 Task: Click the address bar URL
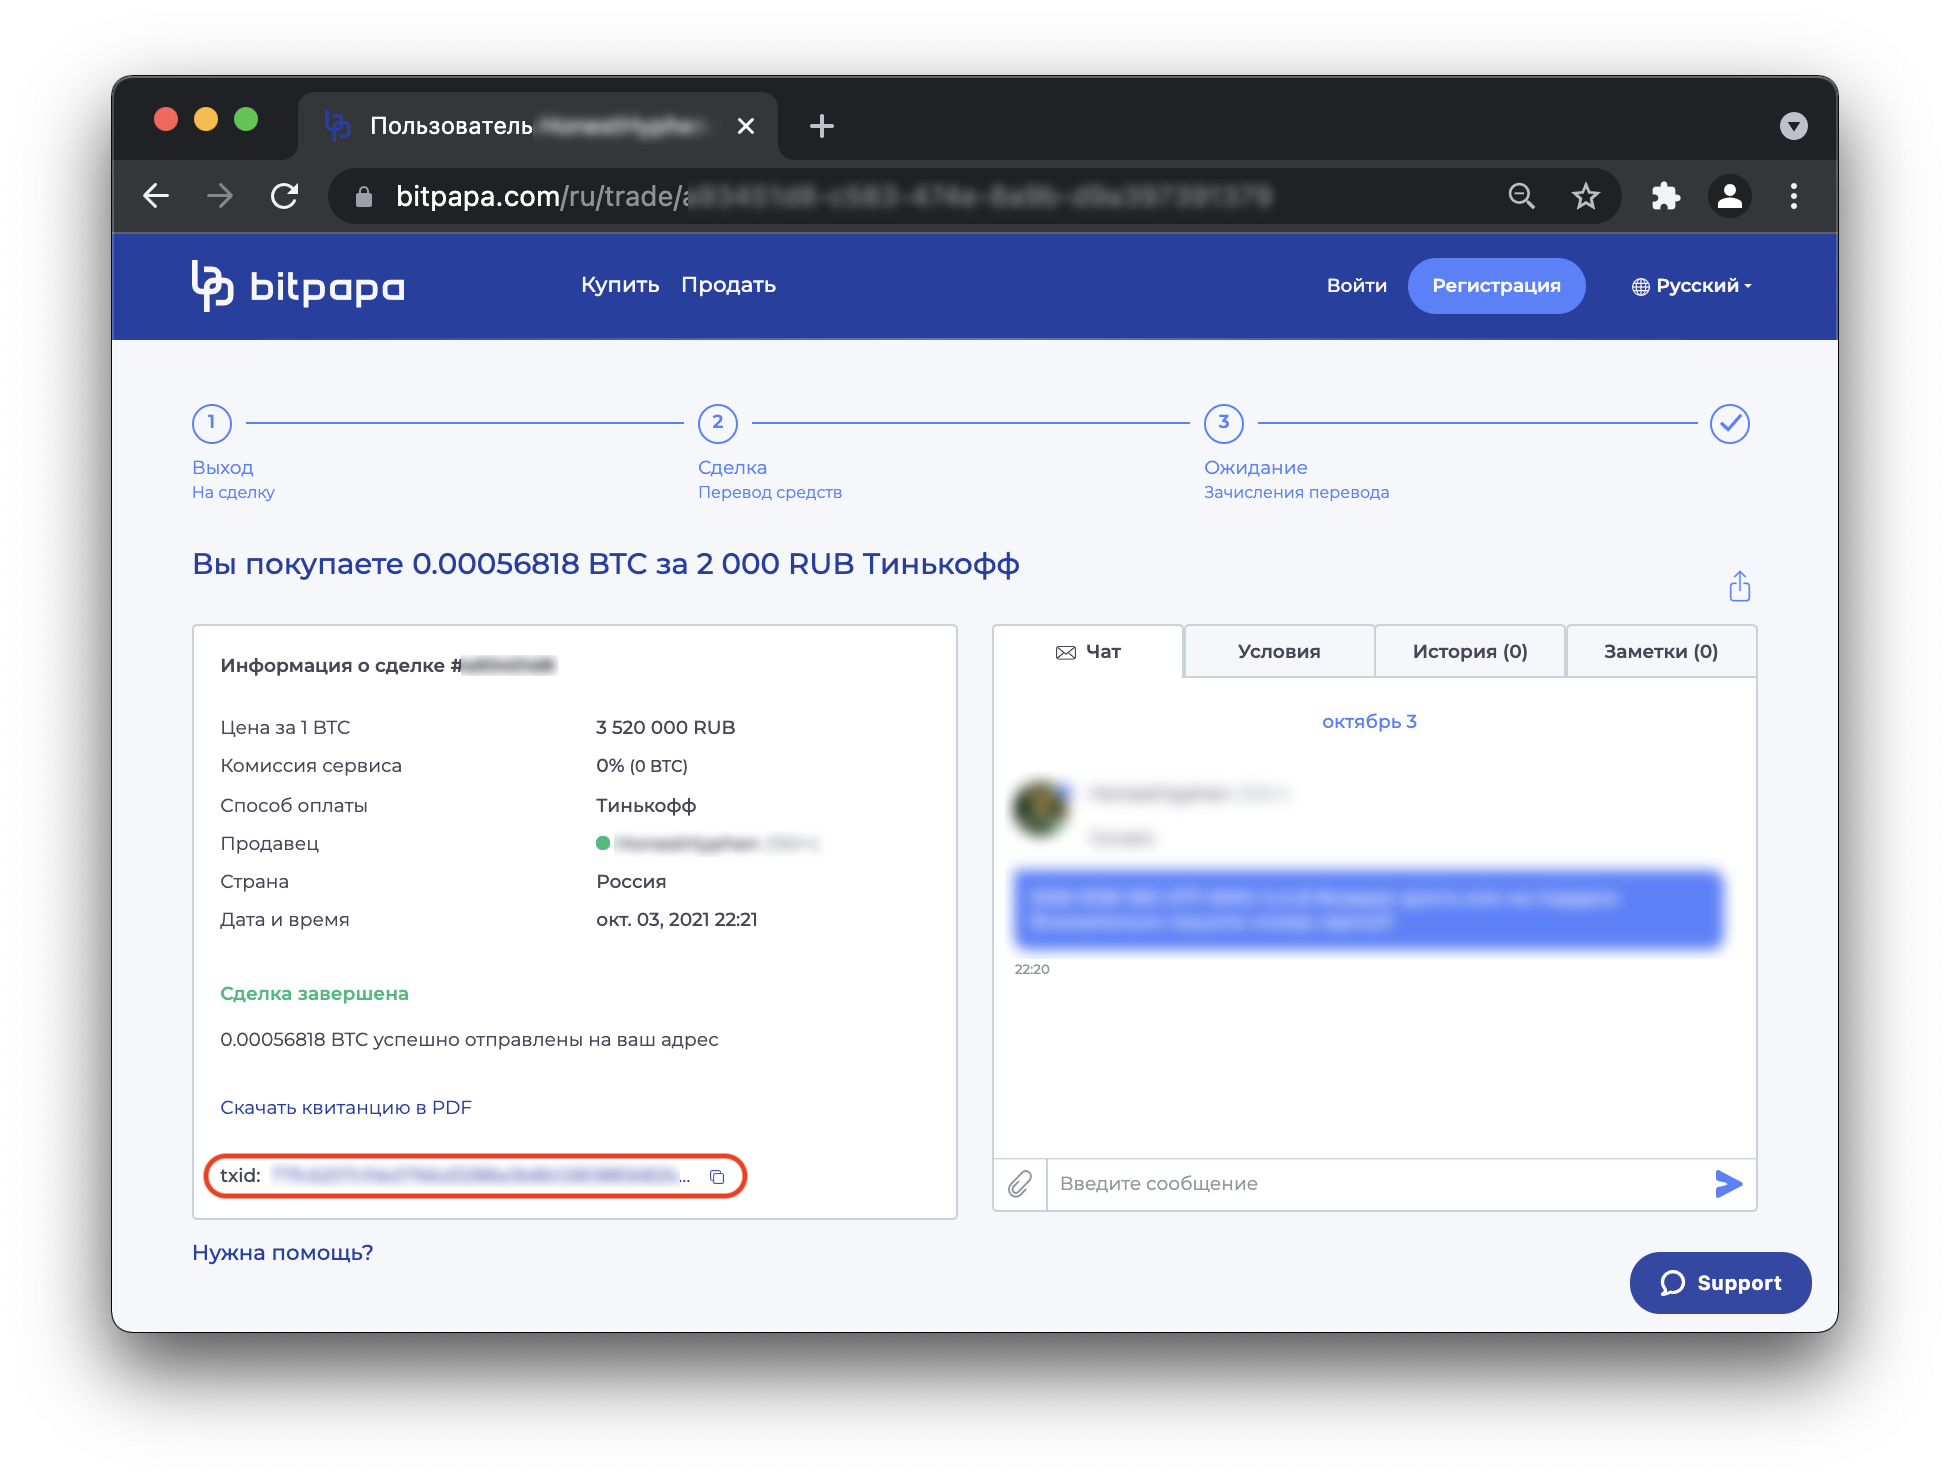[834, 197]
